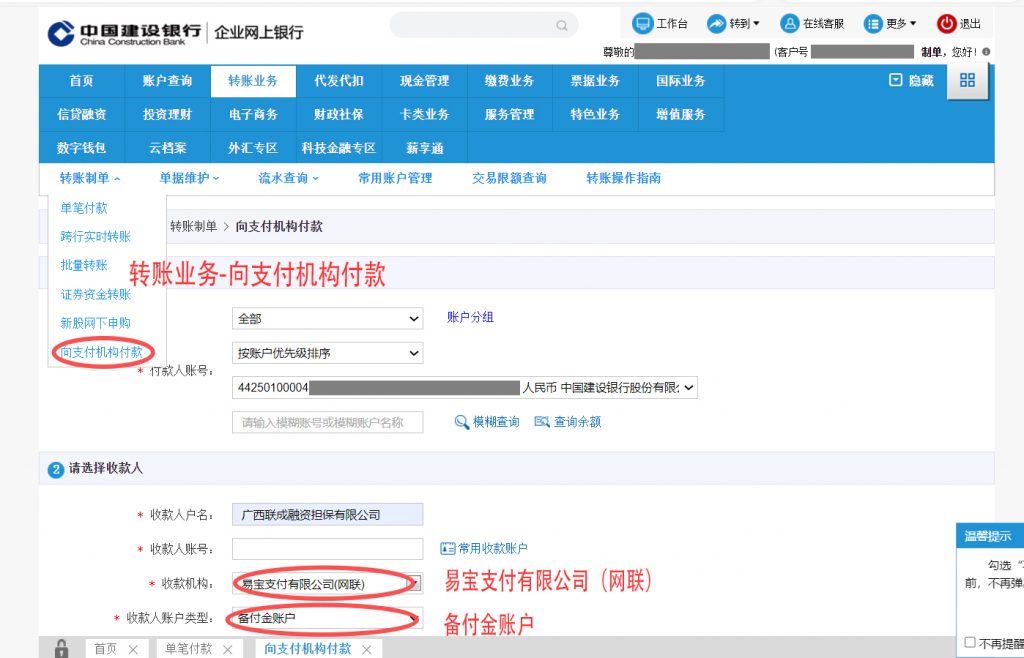Image resolution: width=1024 pixels, height=658 pixels.
Task: Select 证券资金转账 menu entry
Action: (x=96, y=294)
